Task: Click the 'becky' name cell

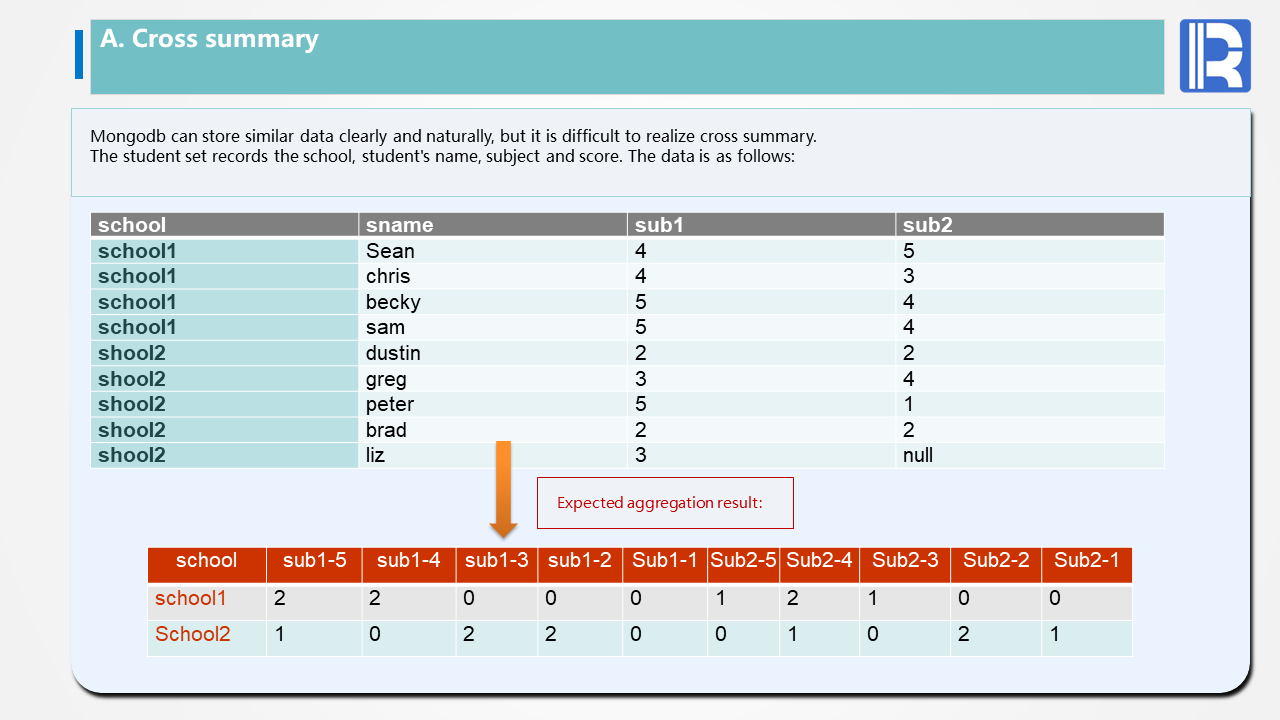Action: pyautogui.click(x=393, y=302)
